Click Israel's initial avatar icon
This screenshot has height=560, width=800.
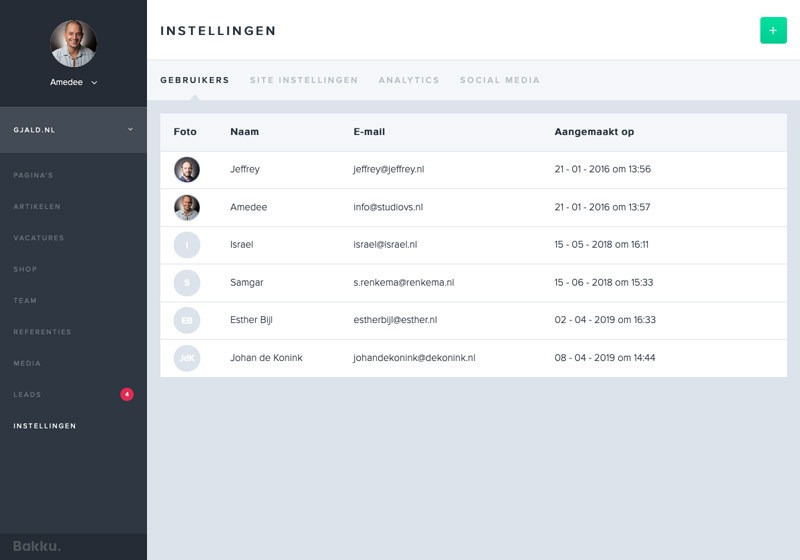pos(187,245)
